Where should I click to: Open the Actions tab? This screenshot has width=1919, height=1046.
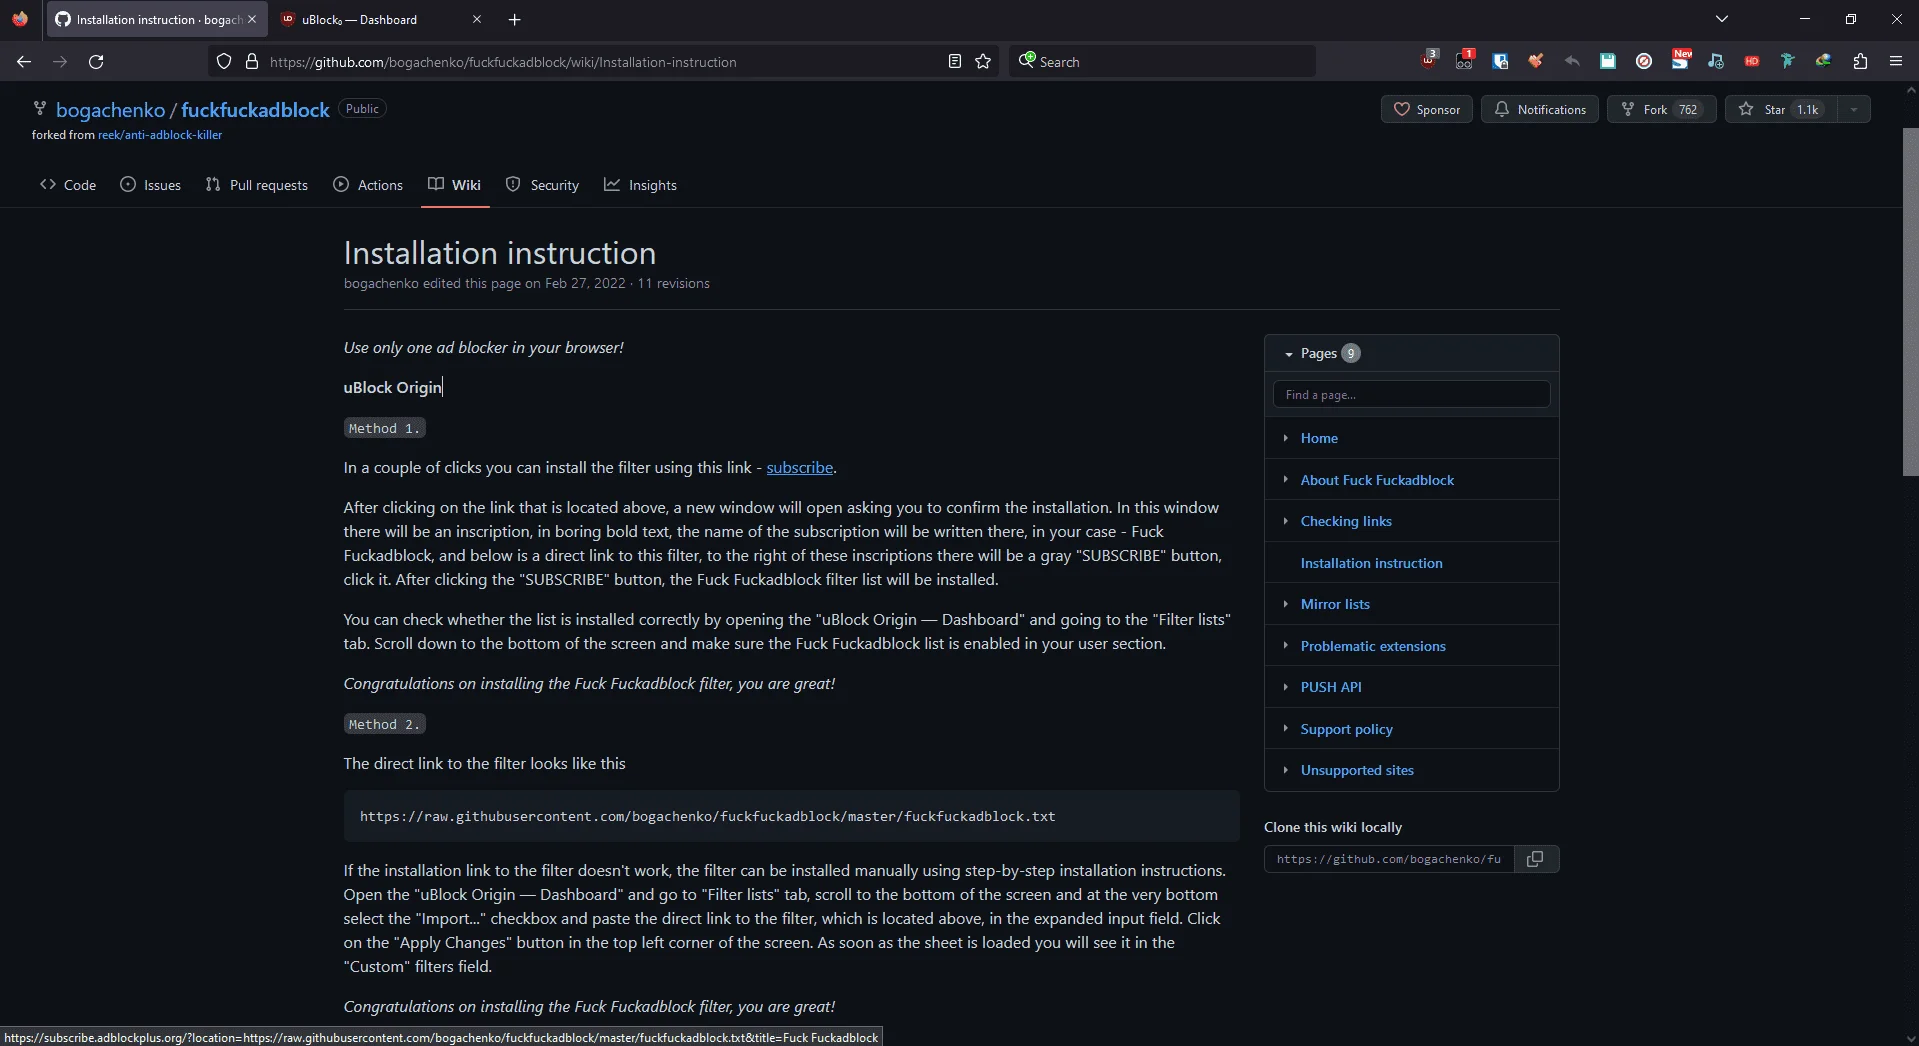tap(368, 185)
